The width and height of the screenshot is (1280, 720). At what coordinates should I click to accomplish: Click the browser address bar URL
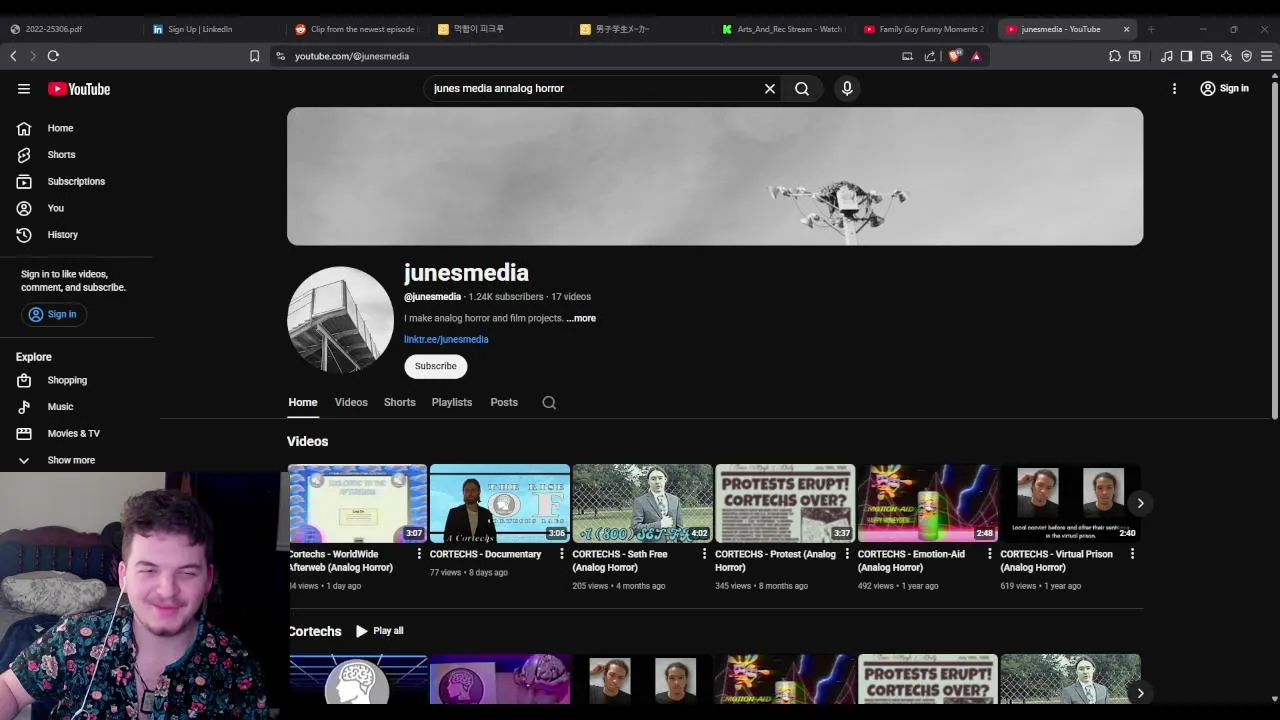[x=352, y=56]
